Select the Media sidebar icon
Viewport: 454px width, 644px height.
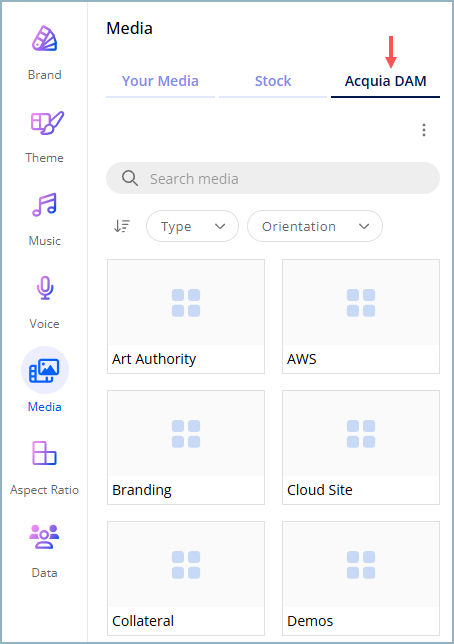coord(44,370)
